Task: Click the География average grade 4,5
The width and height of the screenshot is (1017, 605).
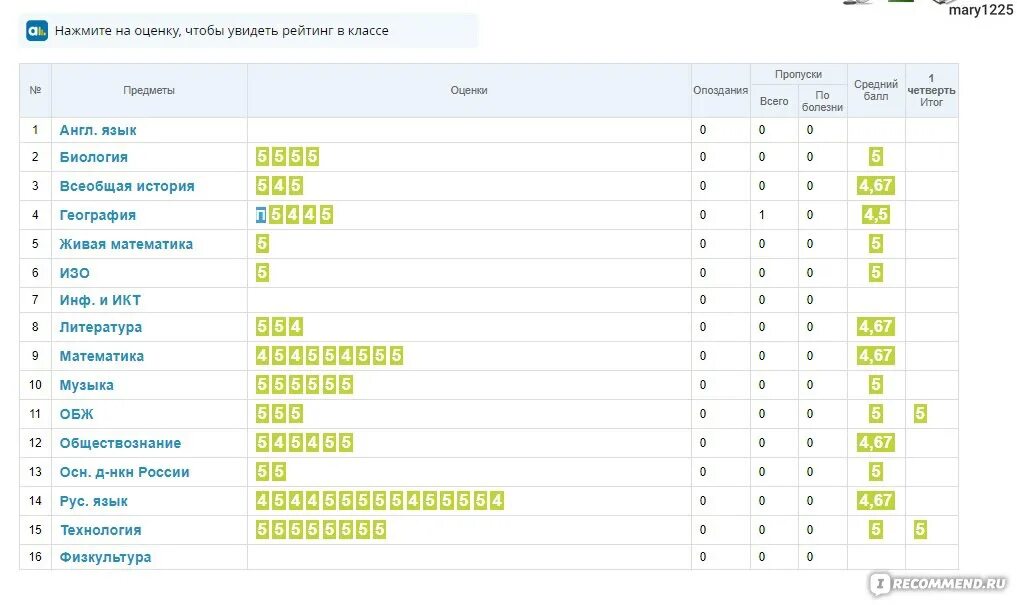Action: [876, 215]
